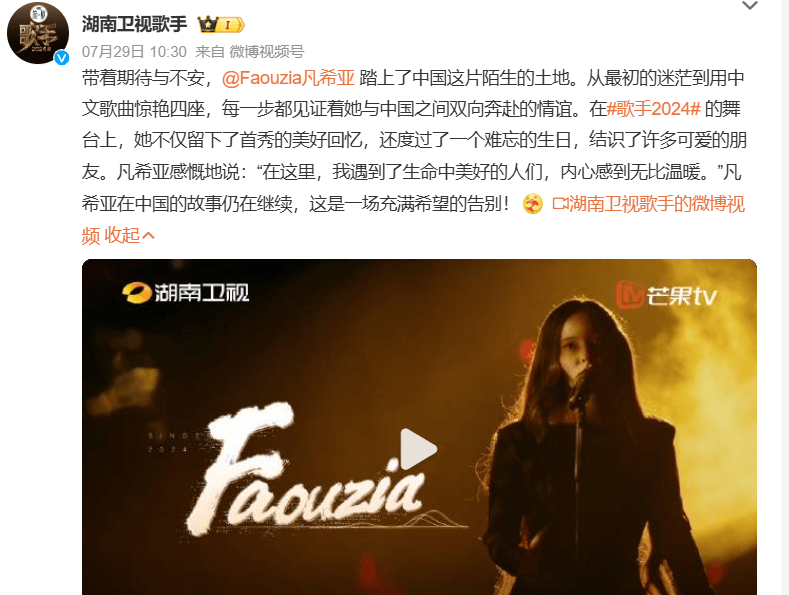The height and width of the screenshot is (595, 789).
Task: Click the blue verified badge on avatar
Action: click(x=61, y=58)
